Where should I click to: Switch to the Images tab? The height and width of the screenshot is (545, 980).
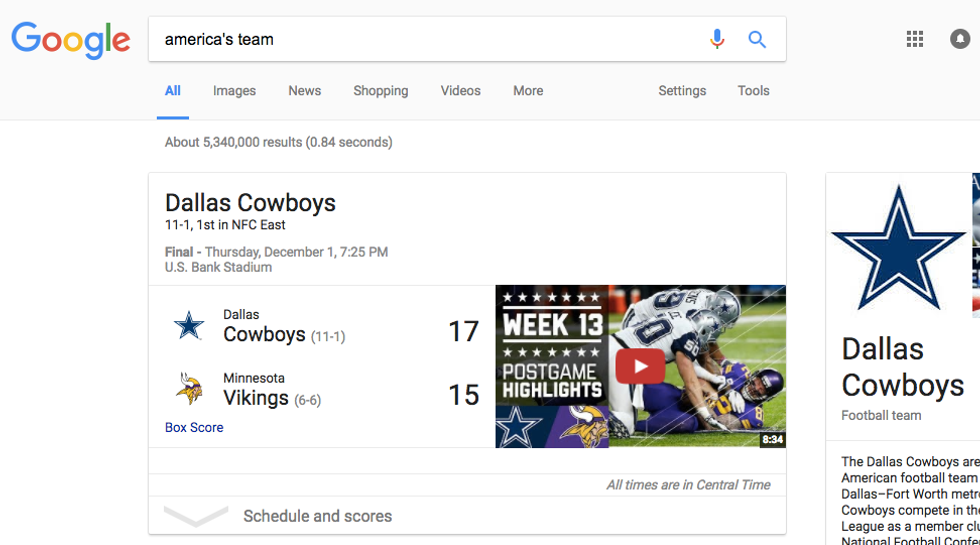tap(234, 91)
